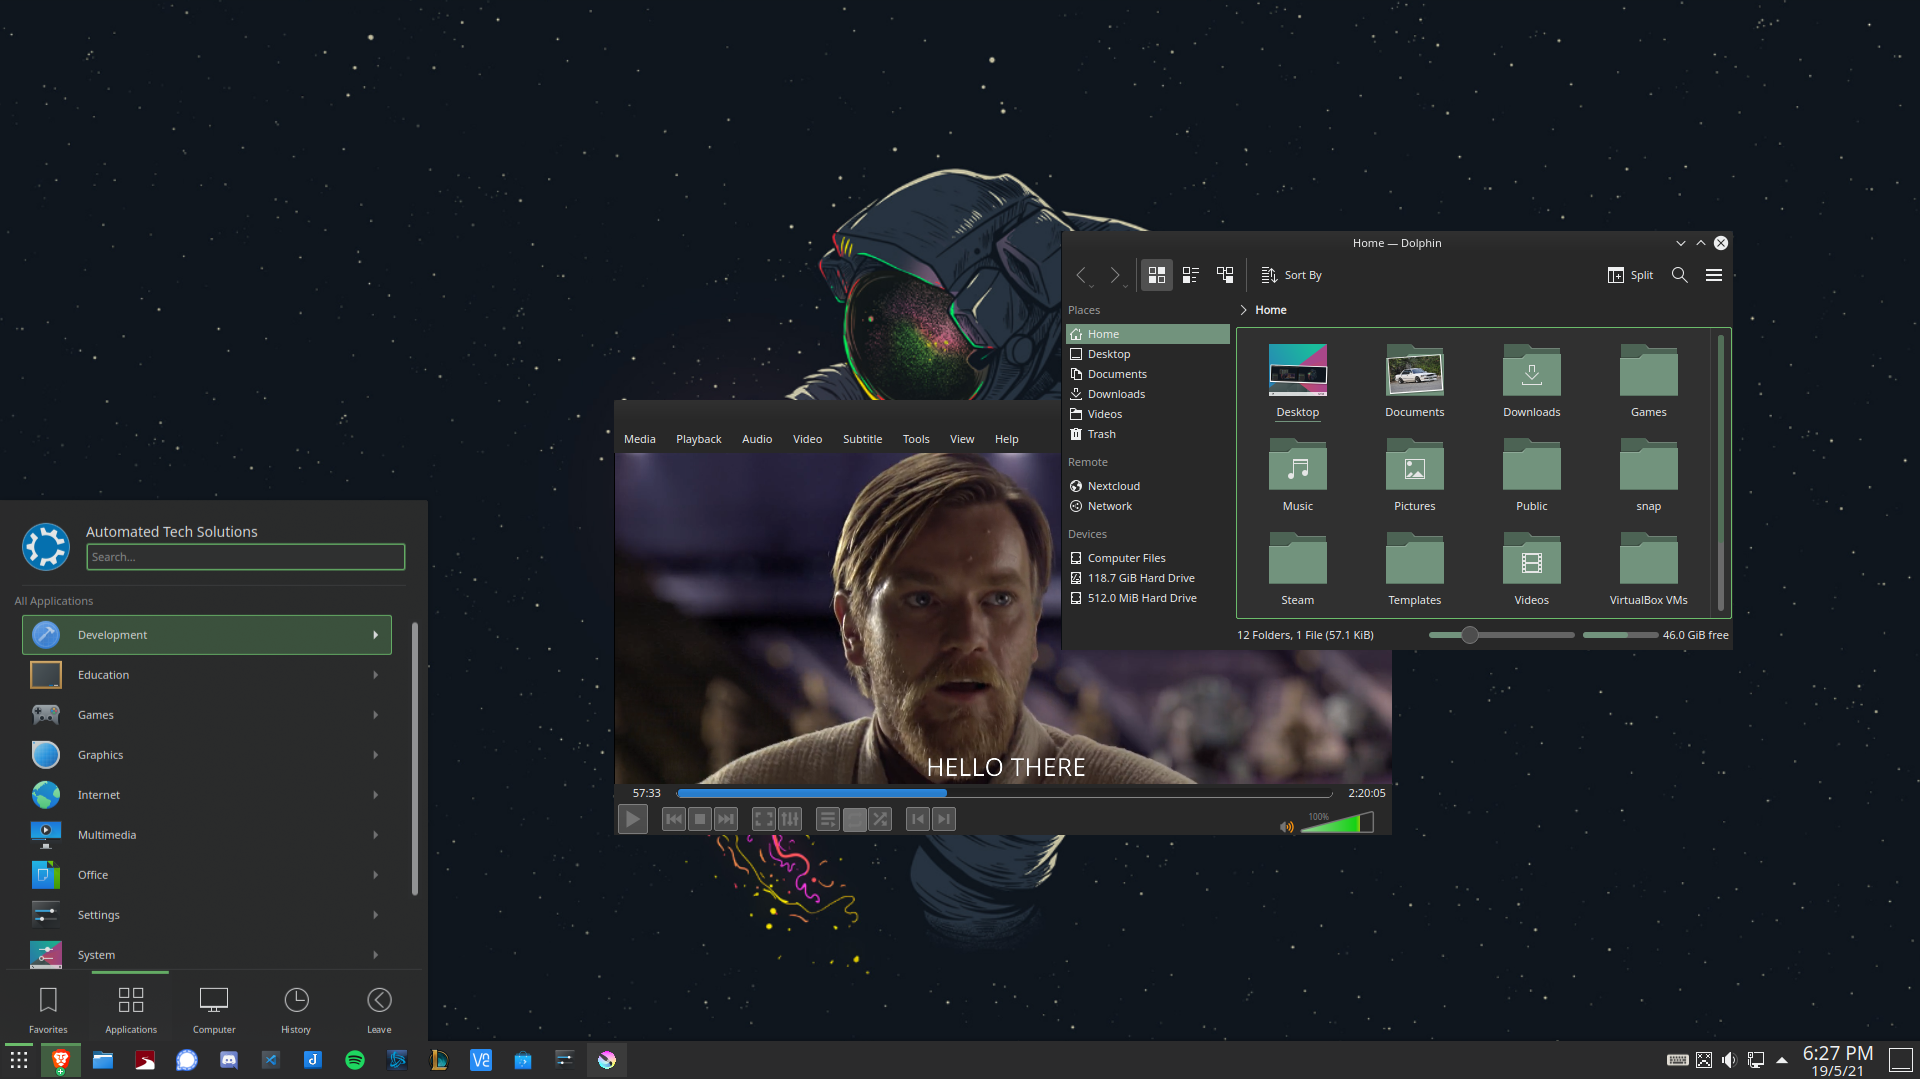Select the Steam folder in Dolphin
The width and height of the screenshot is (1920, 1079).
coord(1298,568)
